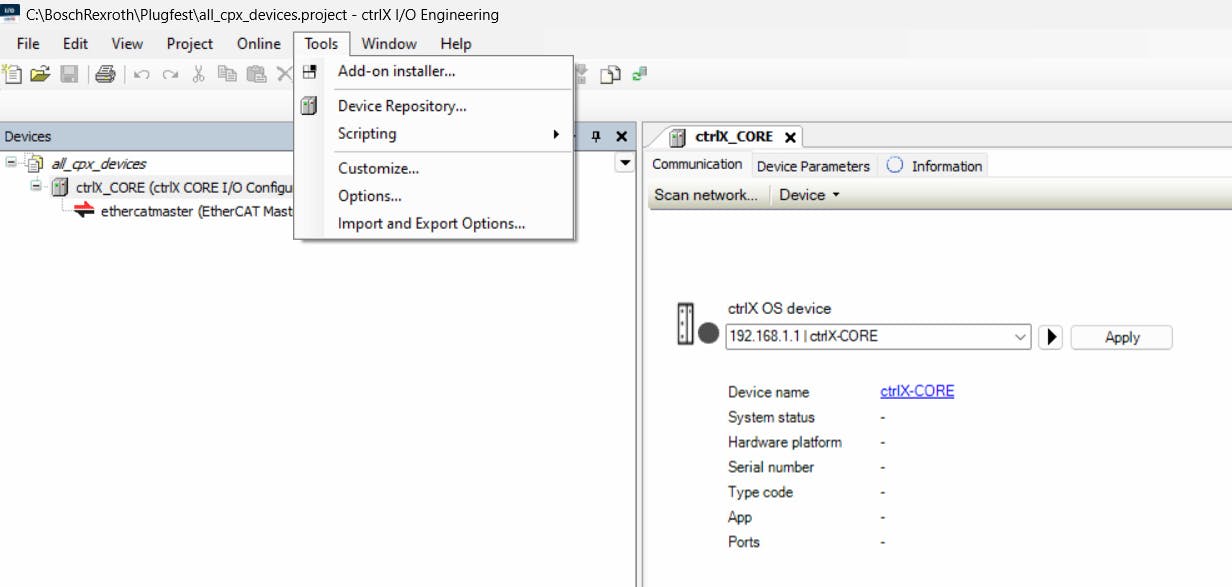Click the Serial number label
This screenshot has width=1232, height=587.
(x=771, y=467)
